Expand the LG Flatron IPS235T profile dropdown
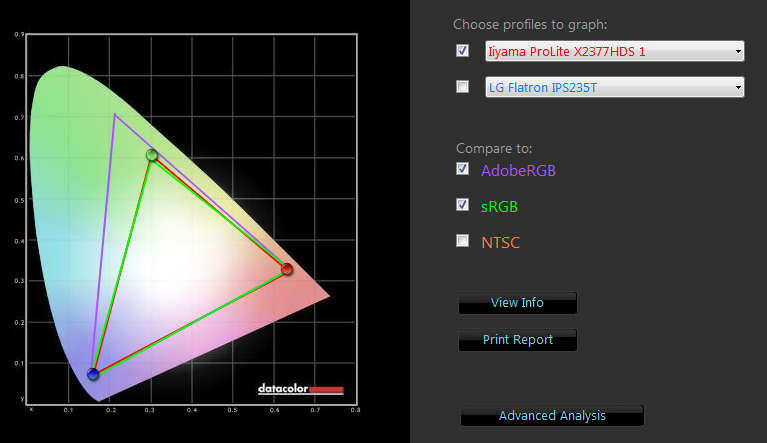 [614, 88]
